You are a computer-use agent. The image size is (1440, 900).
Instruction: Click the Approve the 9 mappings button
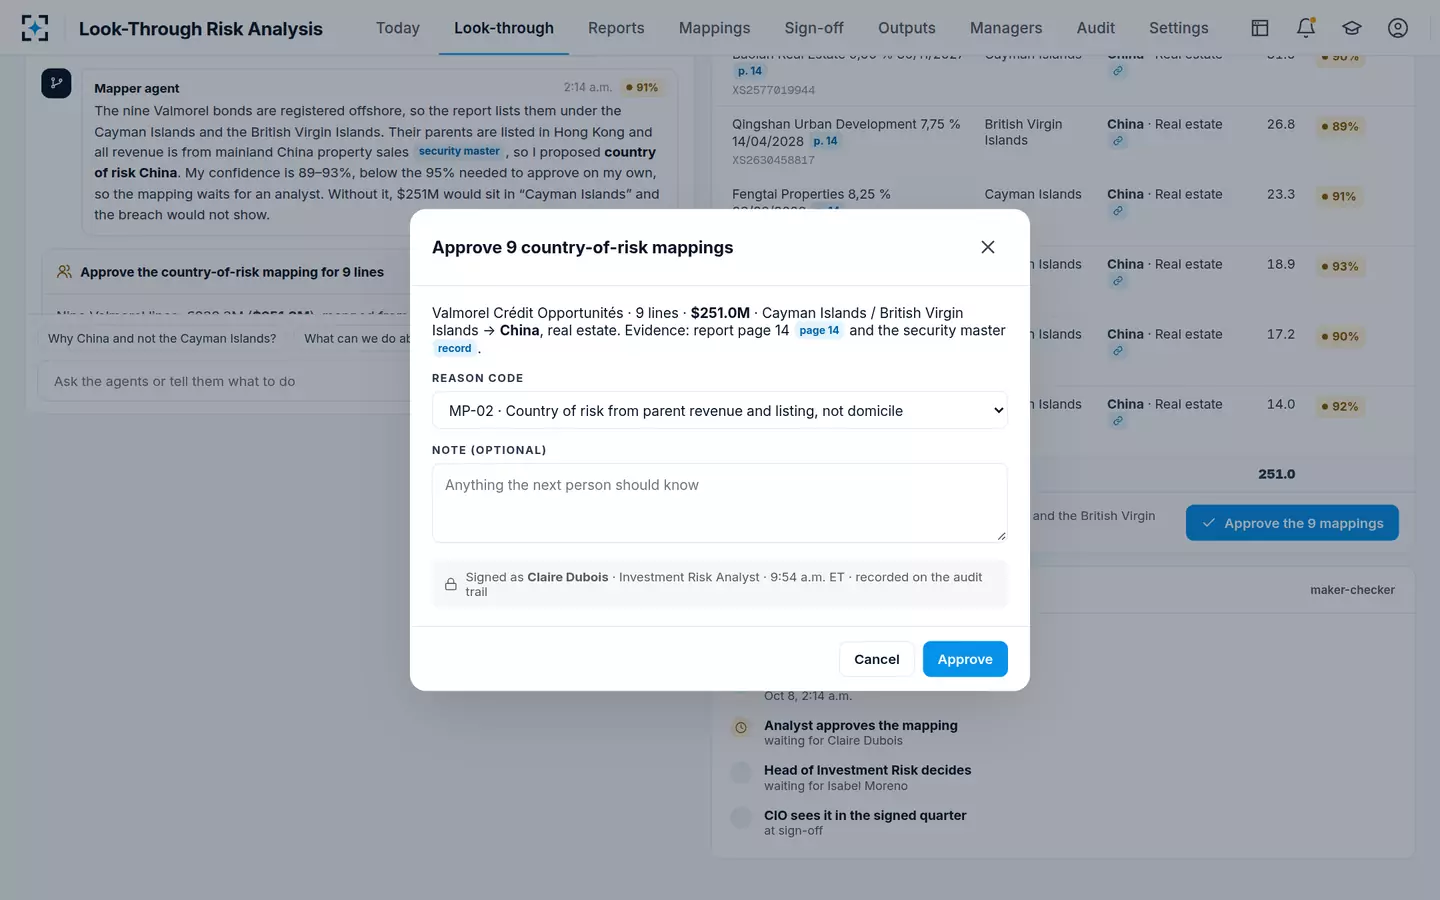[1292, 523]
